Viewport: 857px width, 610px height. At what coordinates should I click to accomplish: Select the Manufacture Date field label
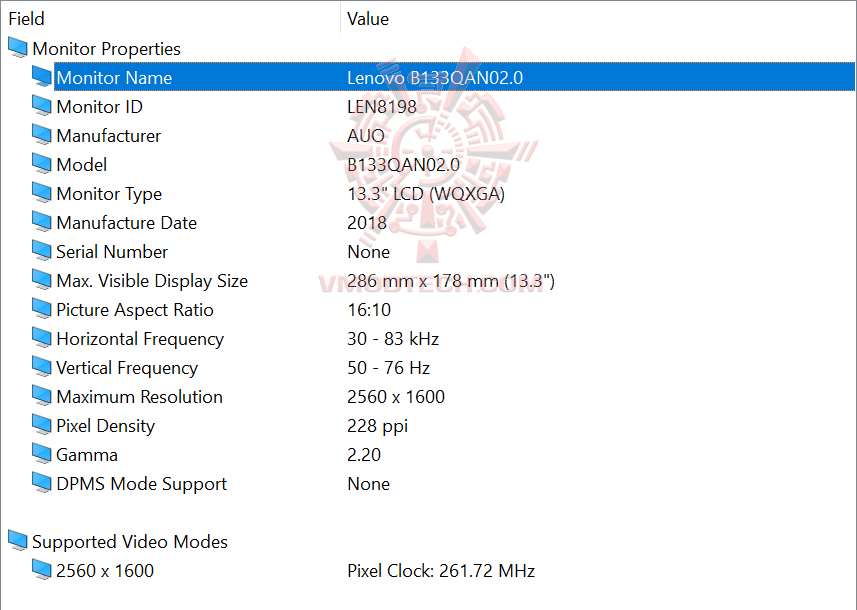[127, 222]
